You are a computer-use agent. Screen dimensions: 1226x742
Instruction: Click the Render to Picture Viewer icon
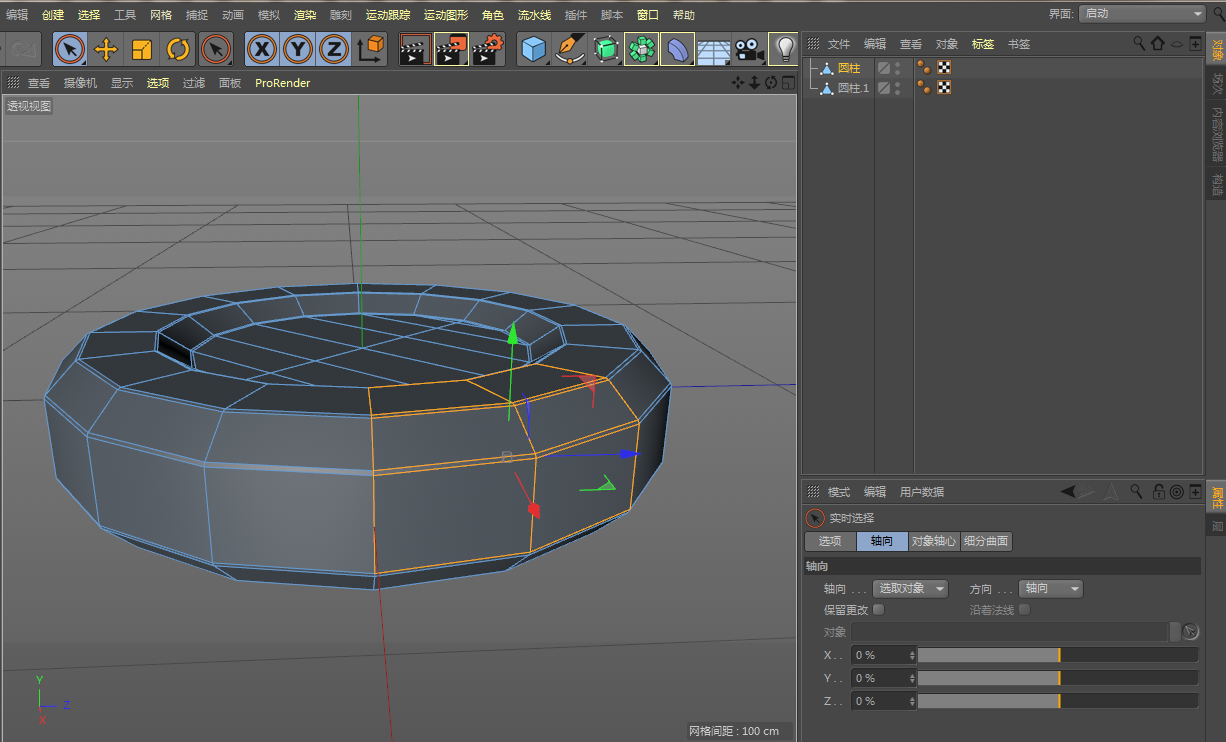click(451, 49)
